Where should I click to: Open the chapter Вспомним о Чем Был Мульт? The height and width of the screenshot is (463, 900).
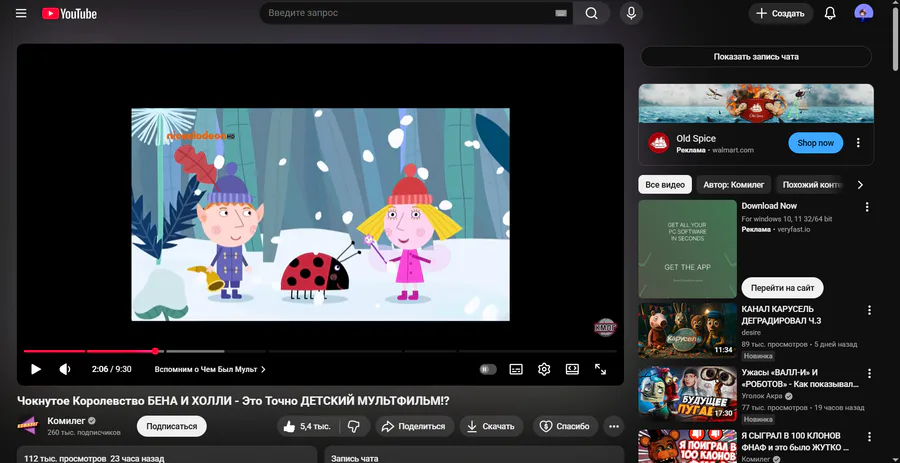(x=210, y=369)
